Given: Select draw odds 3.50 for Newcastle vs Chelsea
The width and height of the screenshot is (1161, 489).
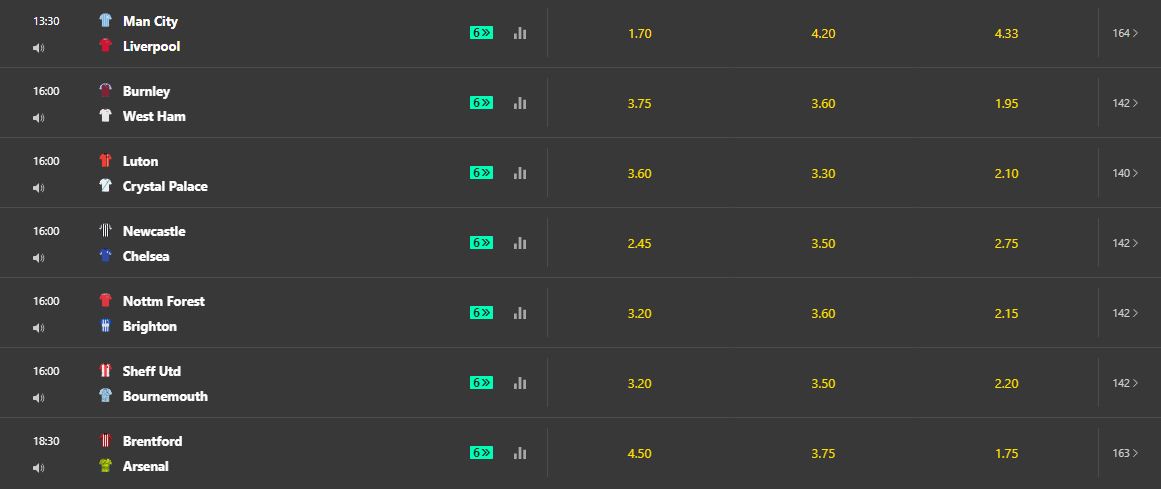Looking at the screenshot, I should pyautogui.click(x=823, y=243).
